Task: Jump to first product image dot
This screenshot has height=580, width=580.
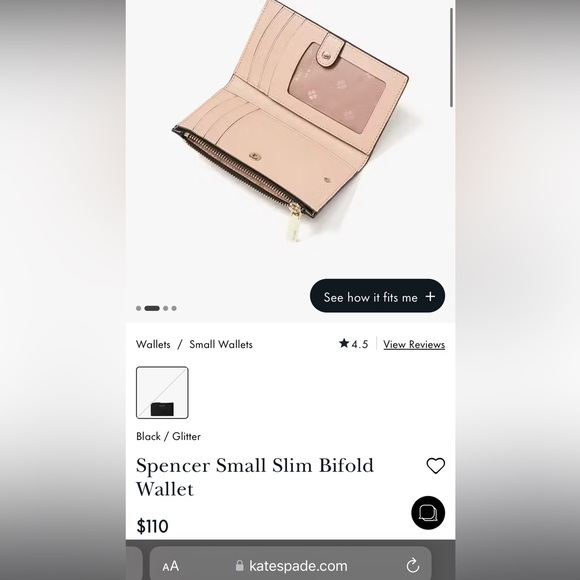Action: pyautogui.click(x=138, y=308)
